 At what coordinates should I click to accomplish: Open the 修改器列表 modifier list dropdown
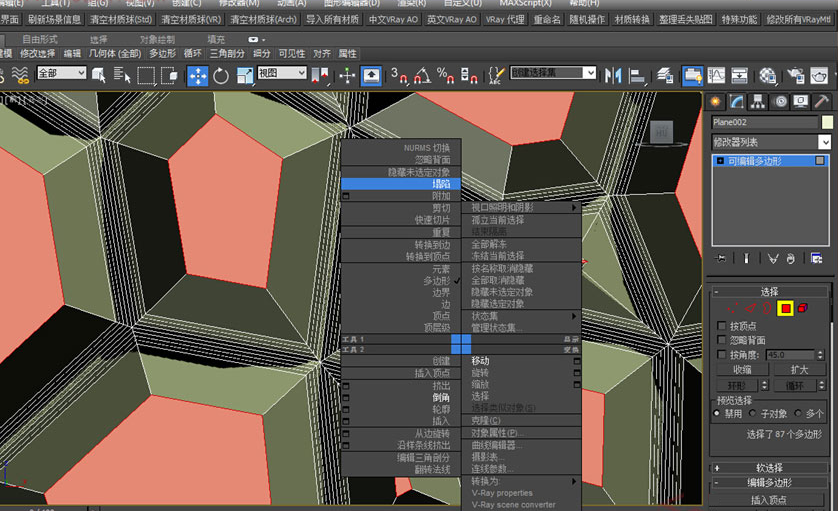(x=771, y=142)
